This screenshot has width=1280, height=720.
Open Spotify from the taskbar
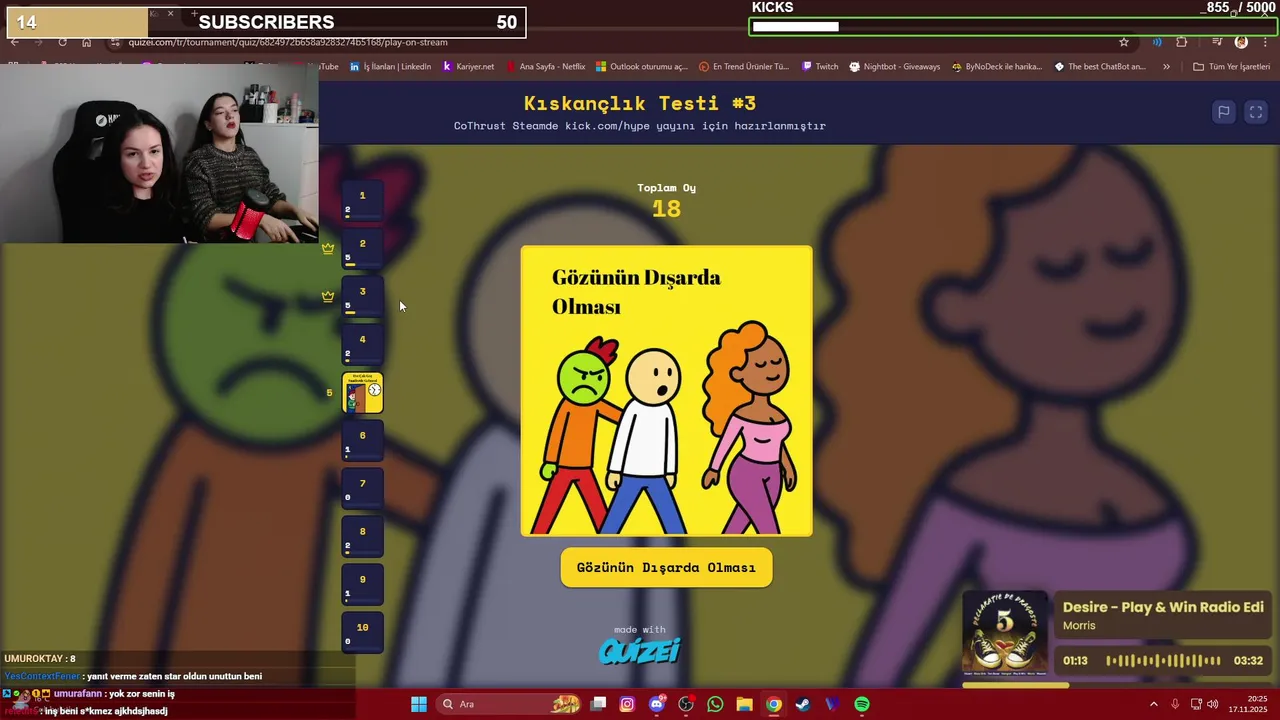click(x=862, y=704)
